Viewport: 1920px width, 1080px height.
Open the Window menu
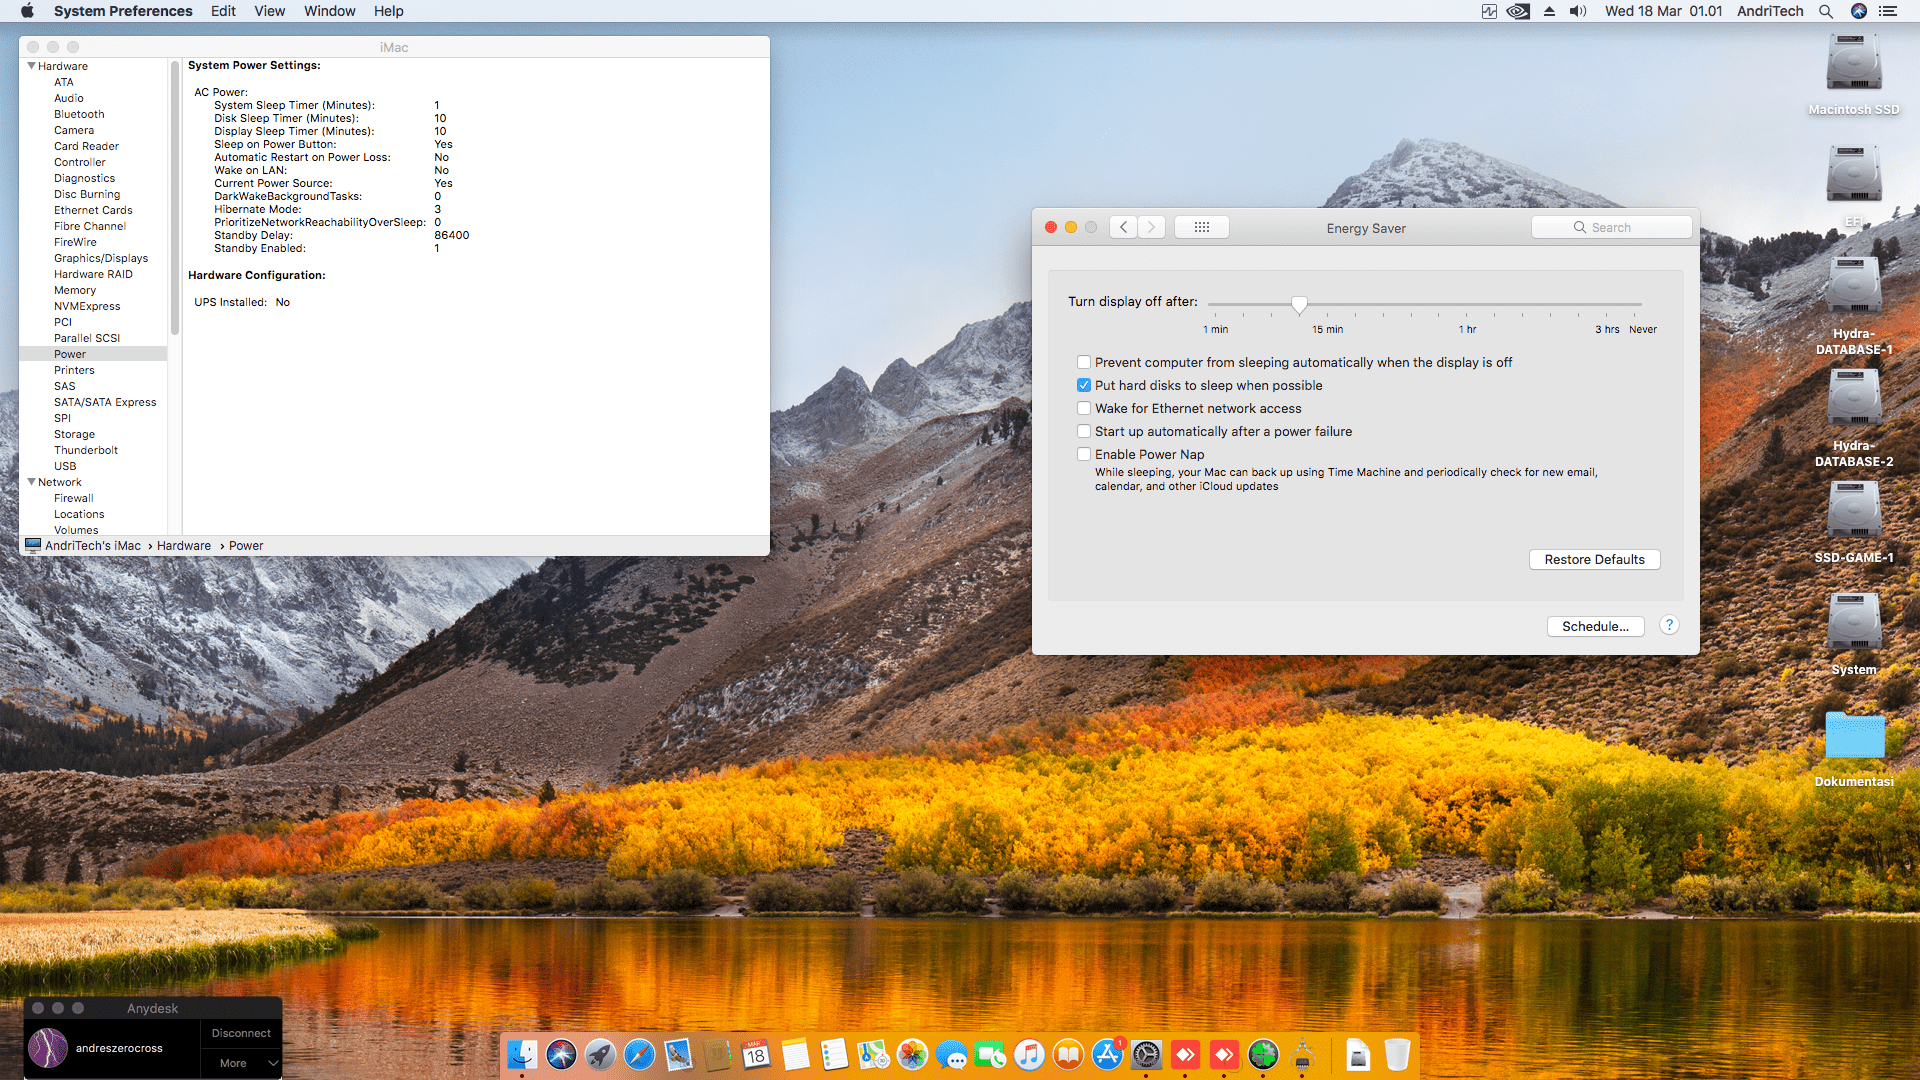(329, 11)
